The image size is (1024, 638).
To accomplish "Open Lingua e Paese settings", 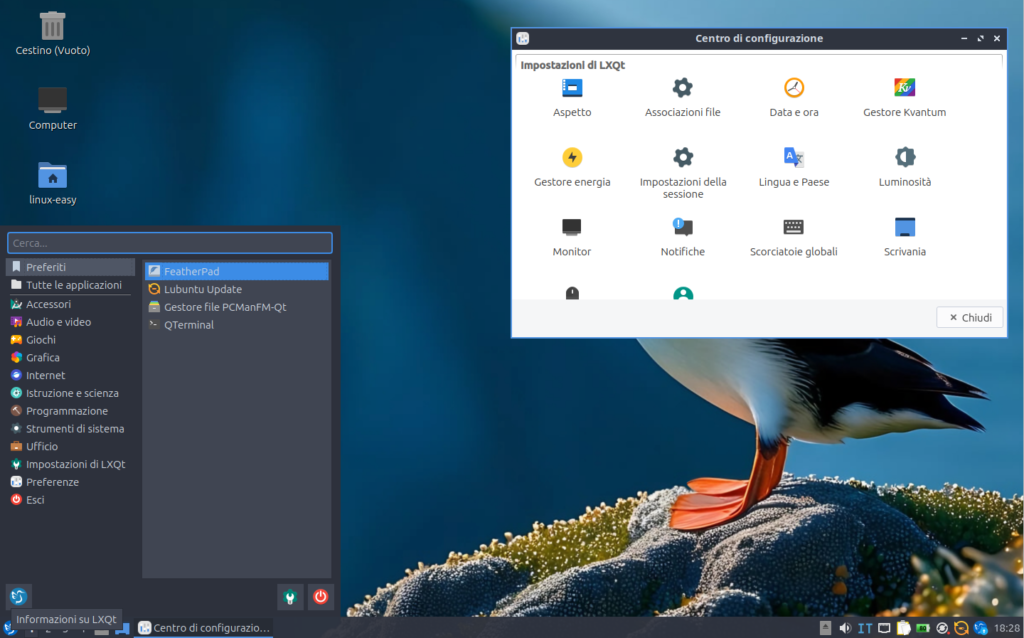I will 793,157.
